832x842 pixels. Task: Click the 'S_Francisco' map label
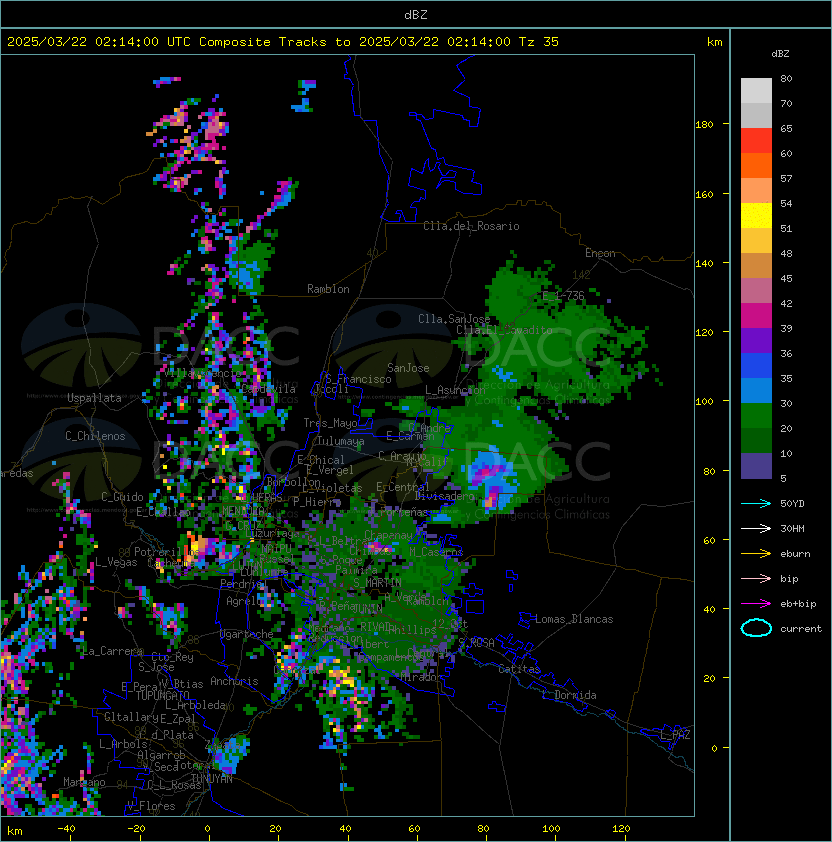point(358,379)
